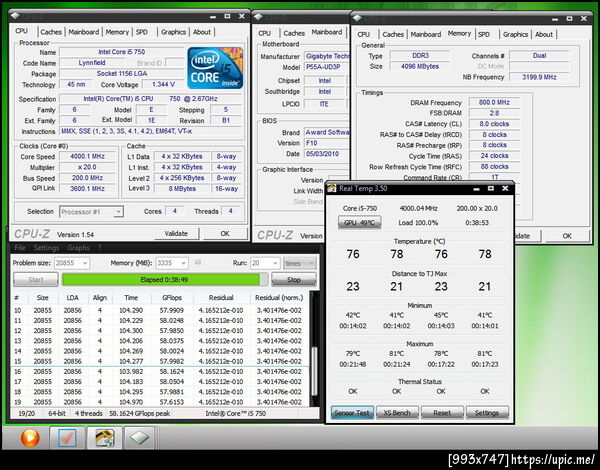600x470 pixels.
Task: Click Reset in Real Temp
Action: [442, 413]
